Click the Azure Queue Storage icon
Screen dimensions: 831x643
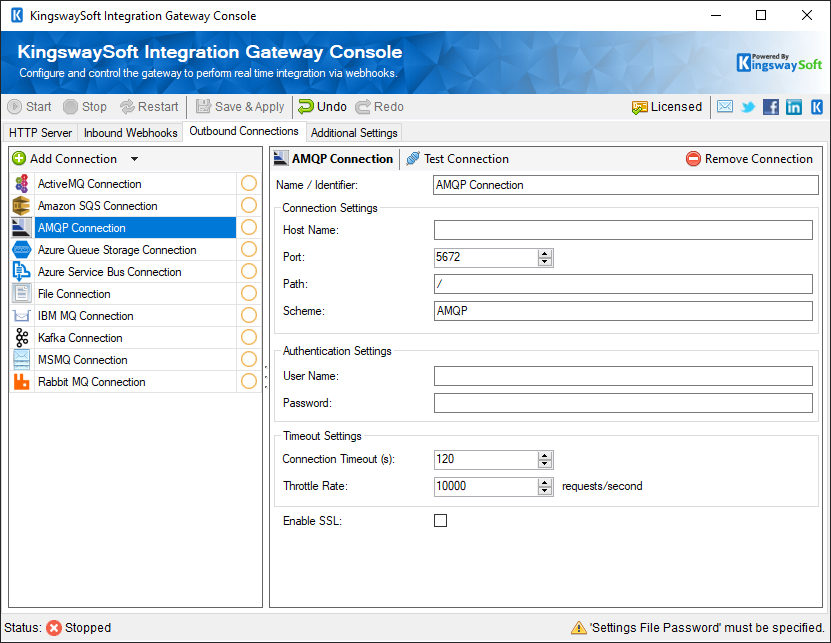[22, 250]
